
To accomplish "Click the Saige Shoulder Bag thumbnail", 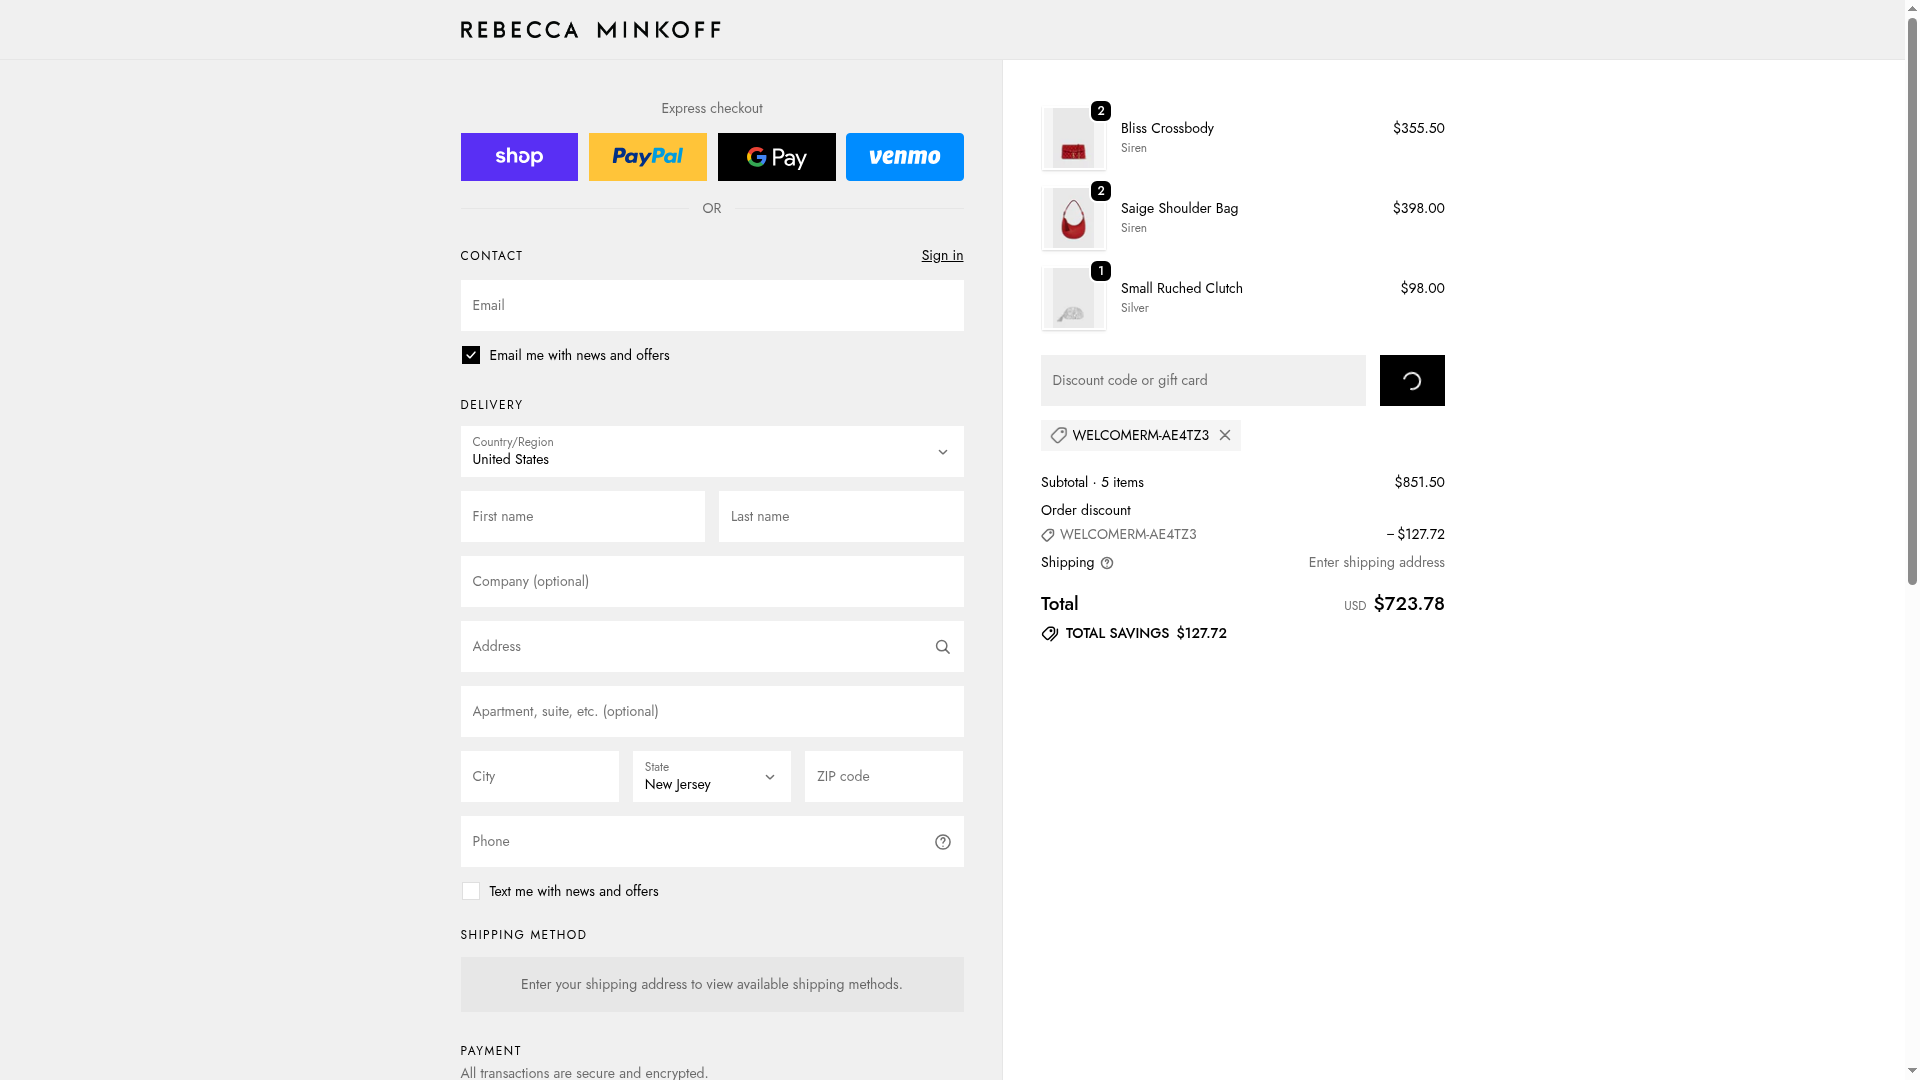I will tap(1073, 219).
